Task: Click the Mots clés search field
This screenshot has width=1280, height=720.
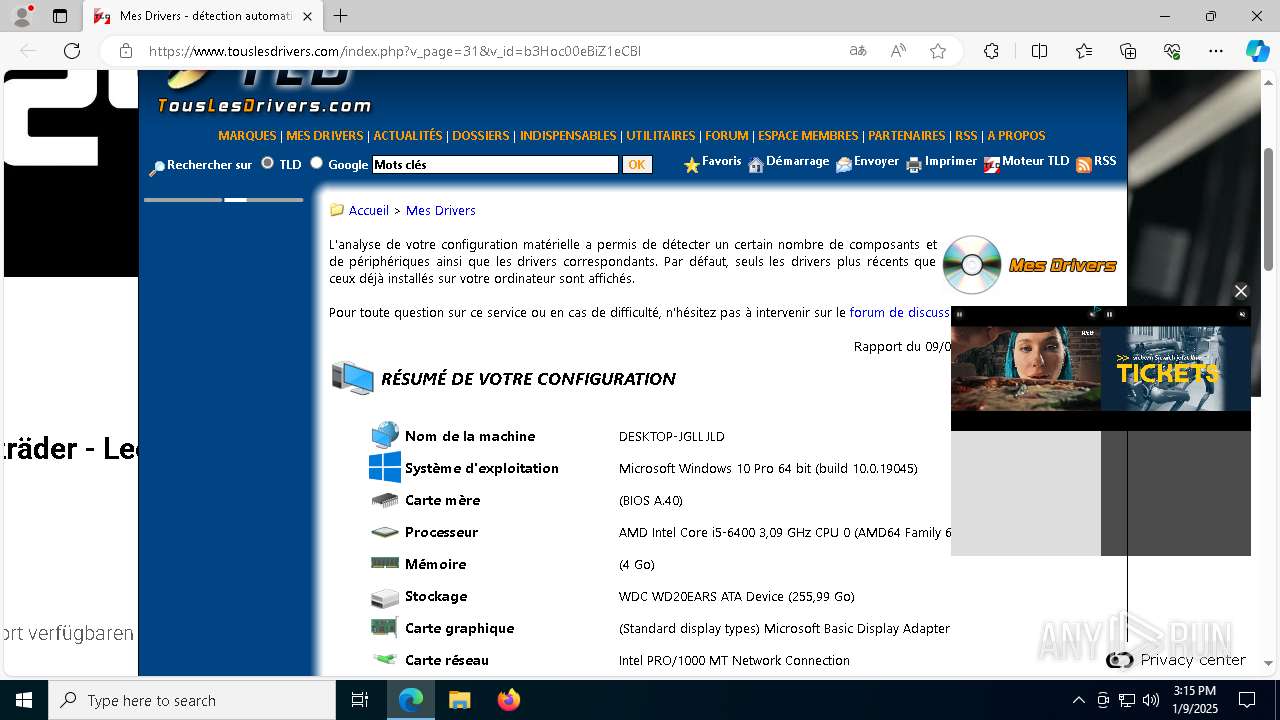Action: coord(495,165)
